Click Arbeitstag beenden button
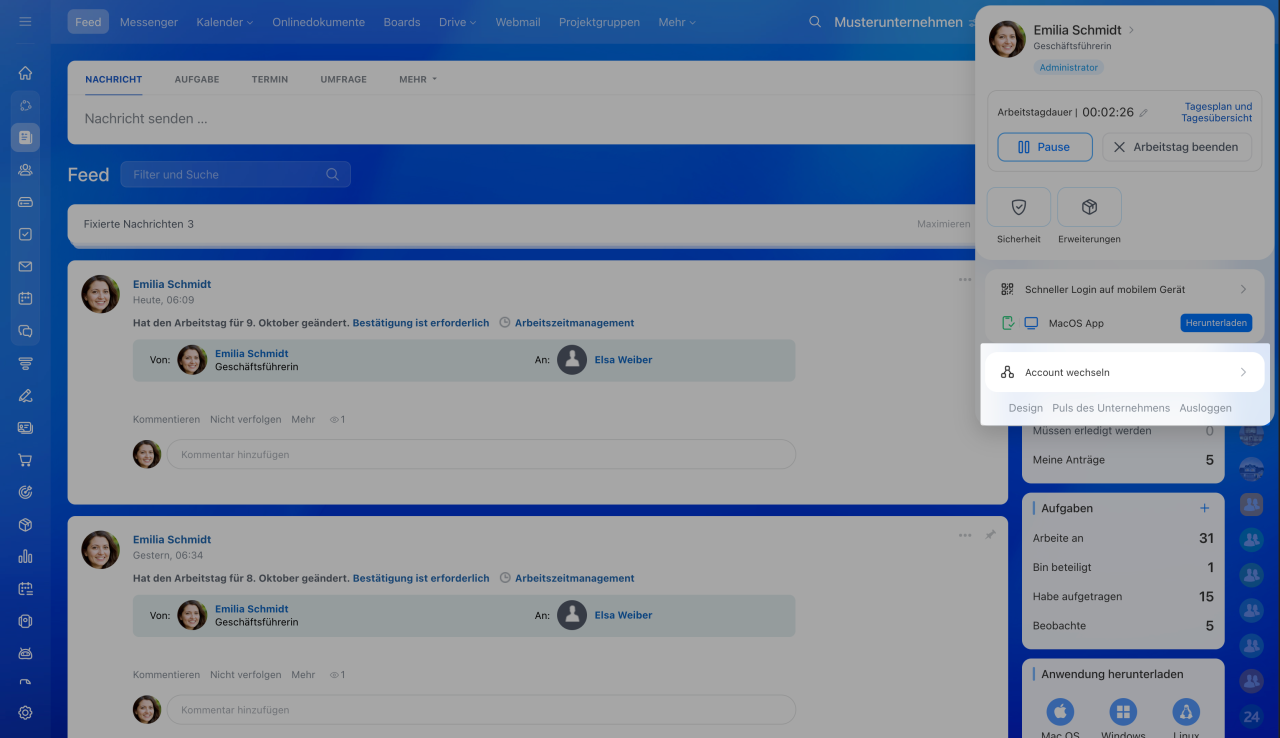1280x738 pixels. click(1177, 147)
